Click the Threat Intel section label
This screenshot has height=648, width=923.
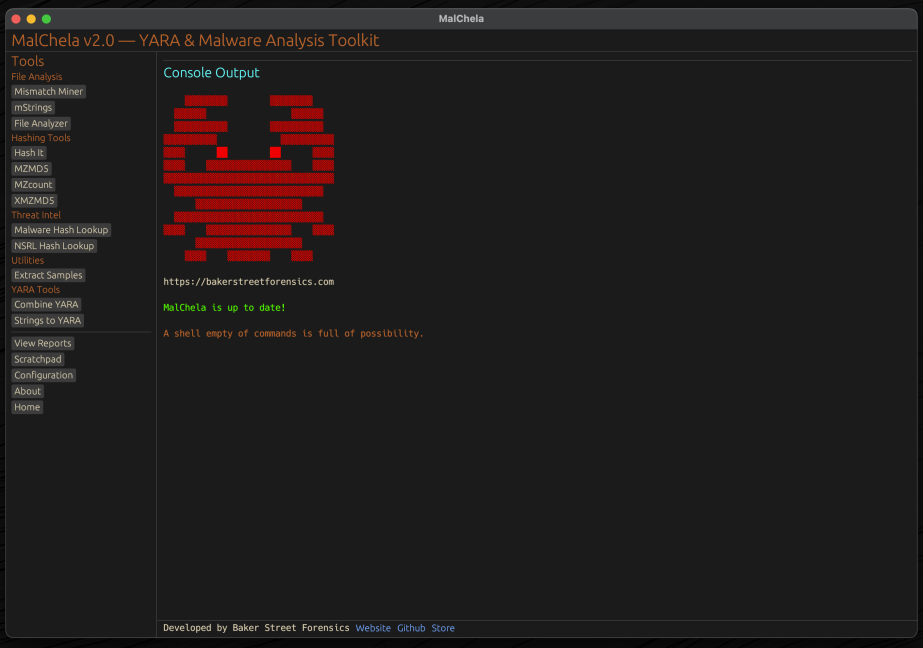pyautogui.click(x=36, y=215)
